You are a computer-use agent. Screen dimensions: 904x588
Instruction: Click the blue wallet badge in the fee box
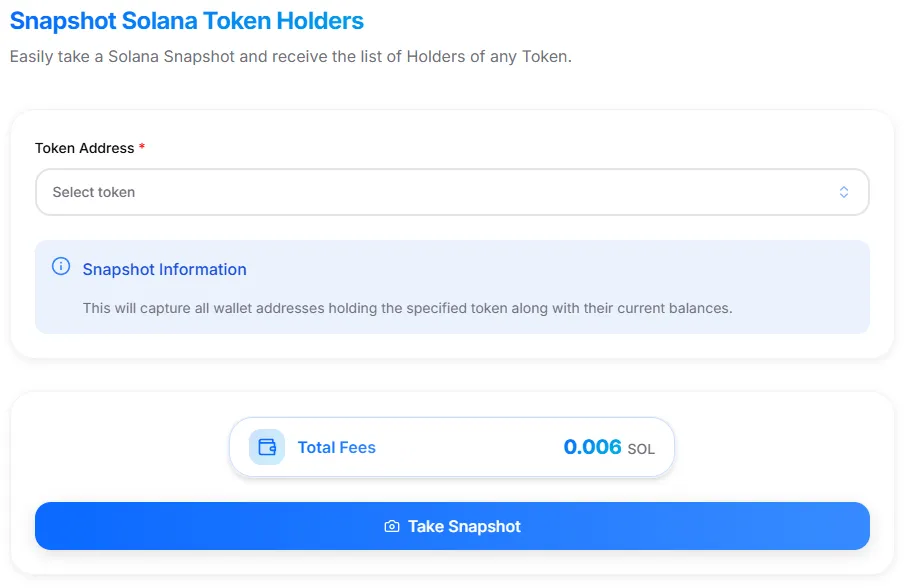tap(267, 447)
